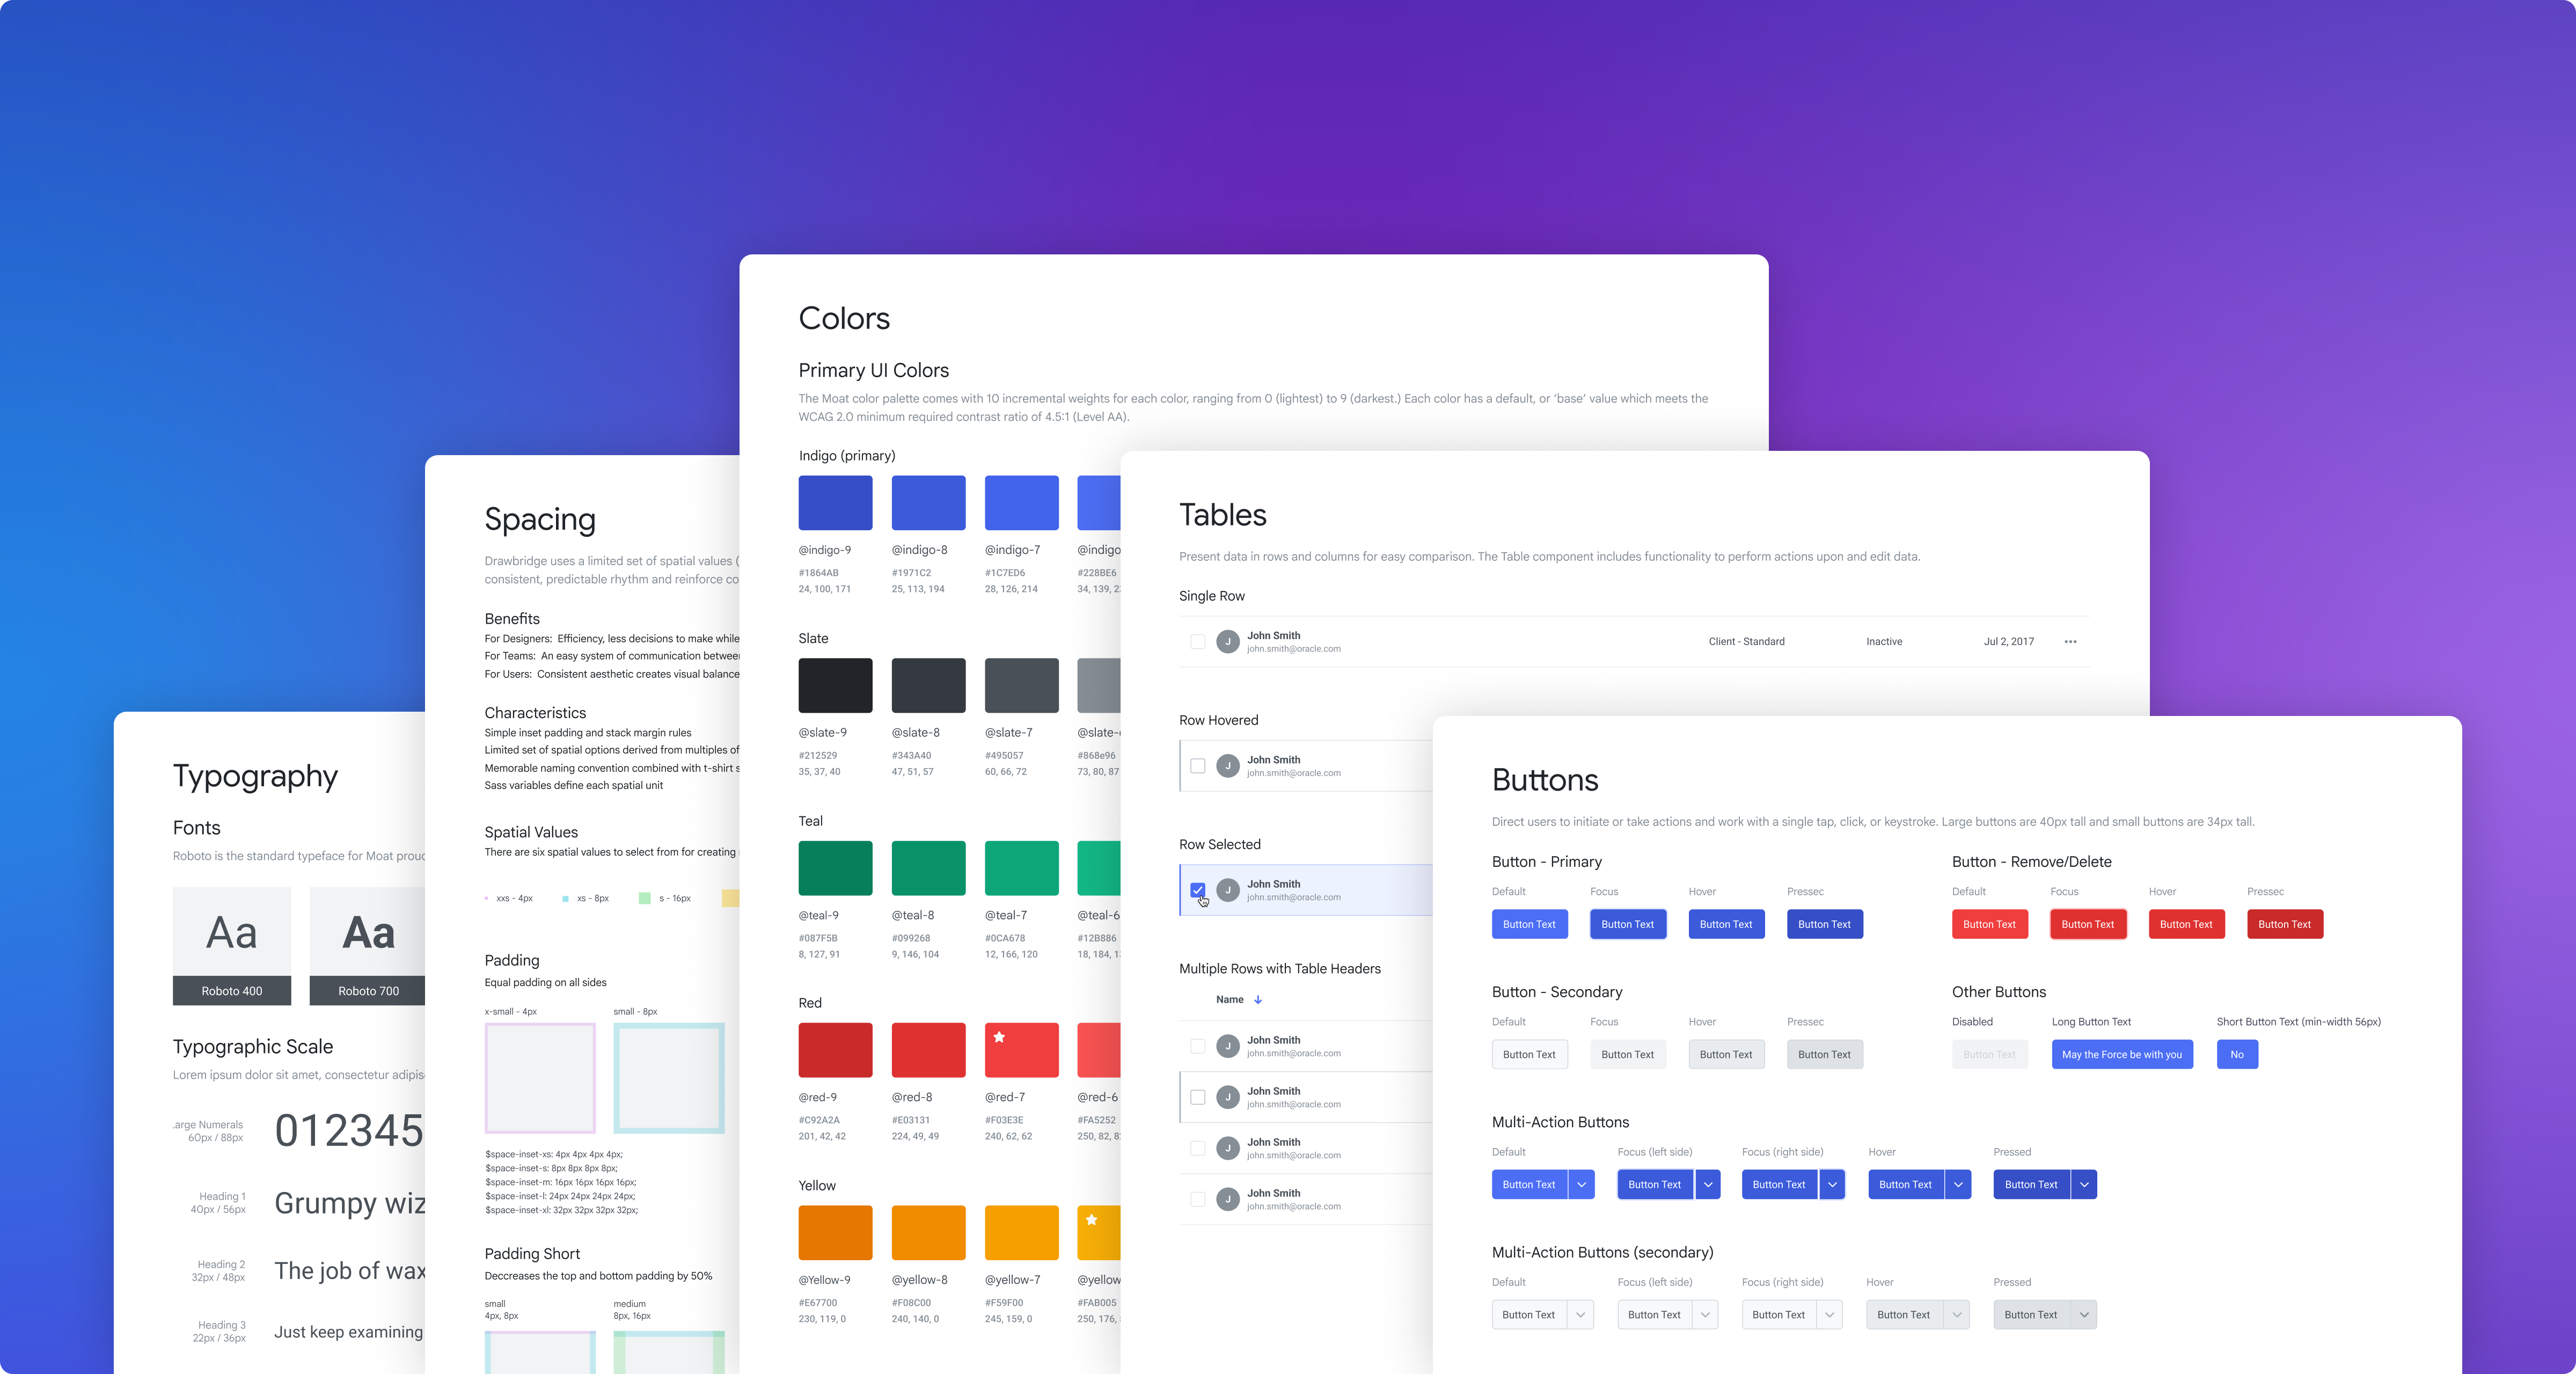Expand Default secondary multi-action button chevron
This screenshot has height=1374, width=2576.
[x=1580, y=1315]
